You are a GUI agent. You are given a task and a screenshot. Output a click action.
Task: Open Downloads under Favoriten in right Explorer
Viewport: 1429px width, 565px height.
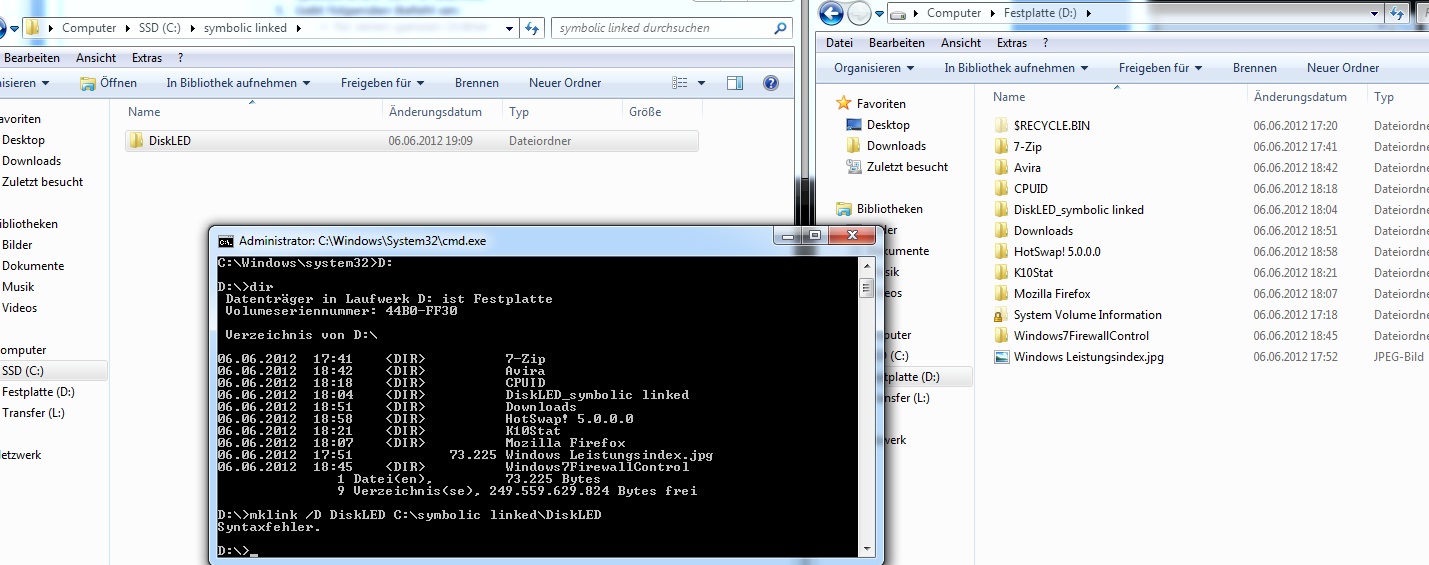pos(886,146)
